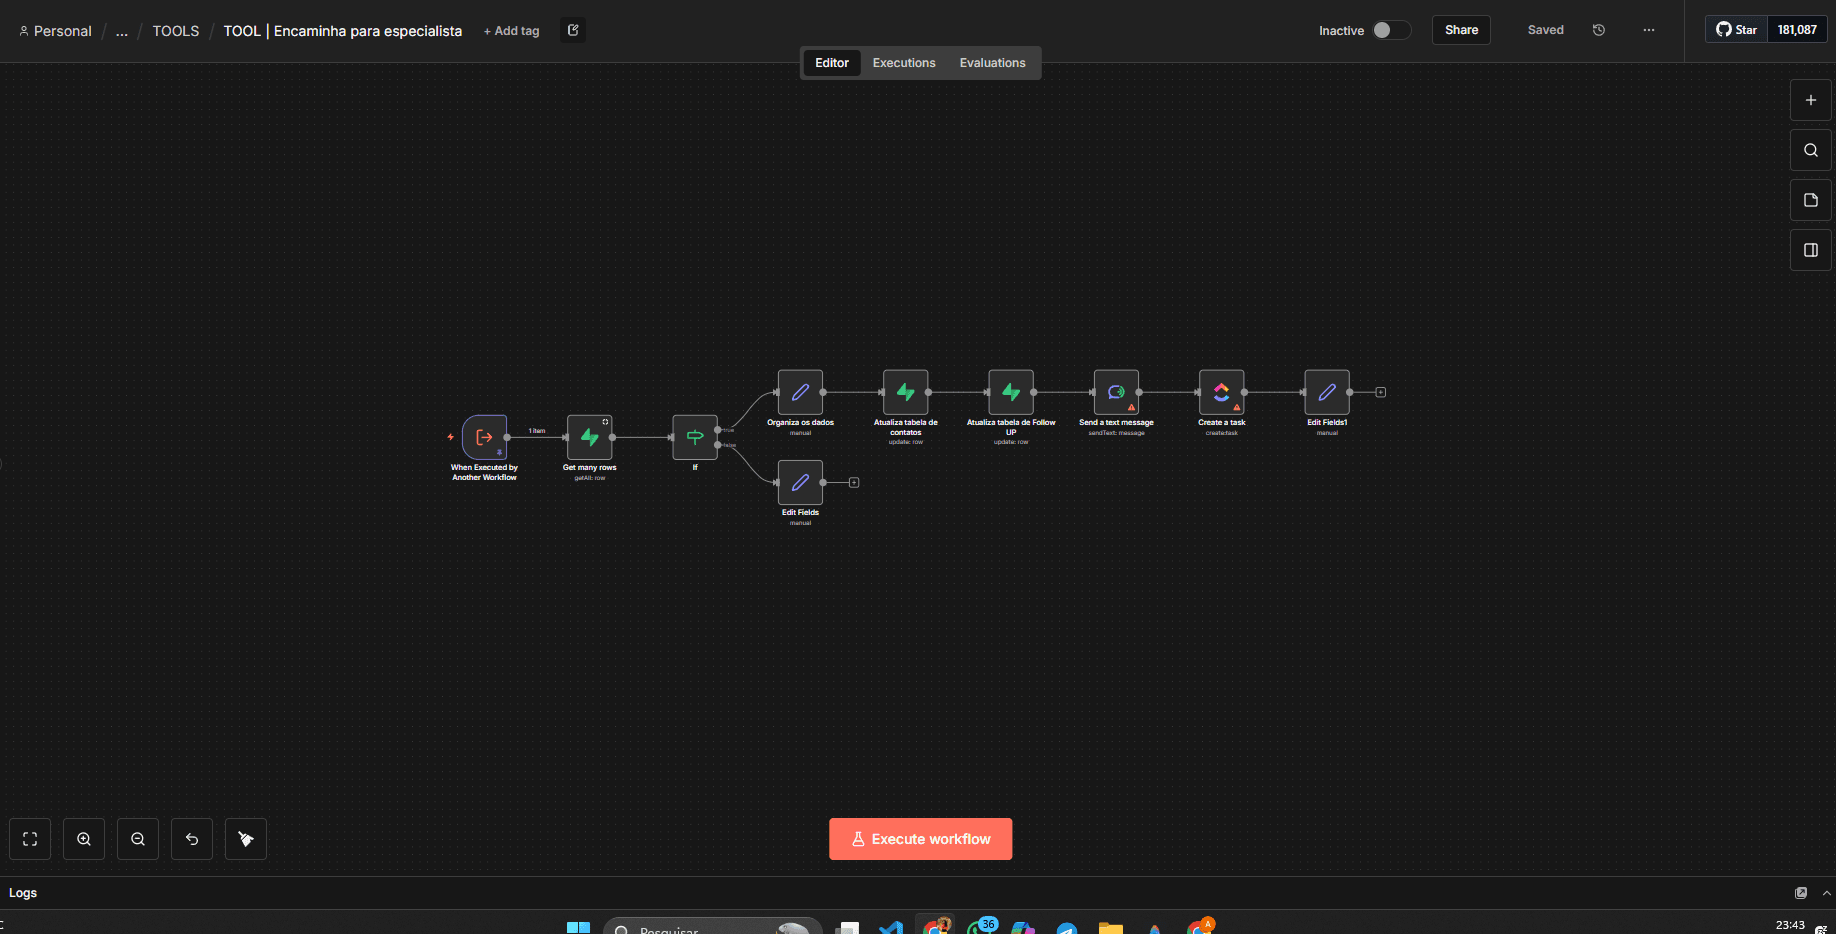Switch to the Evaluations tab

click(x=991, y=62)
